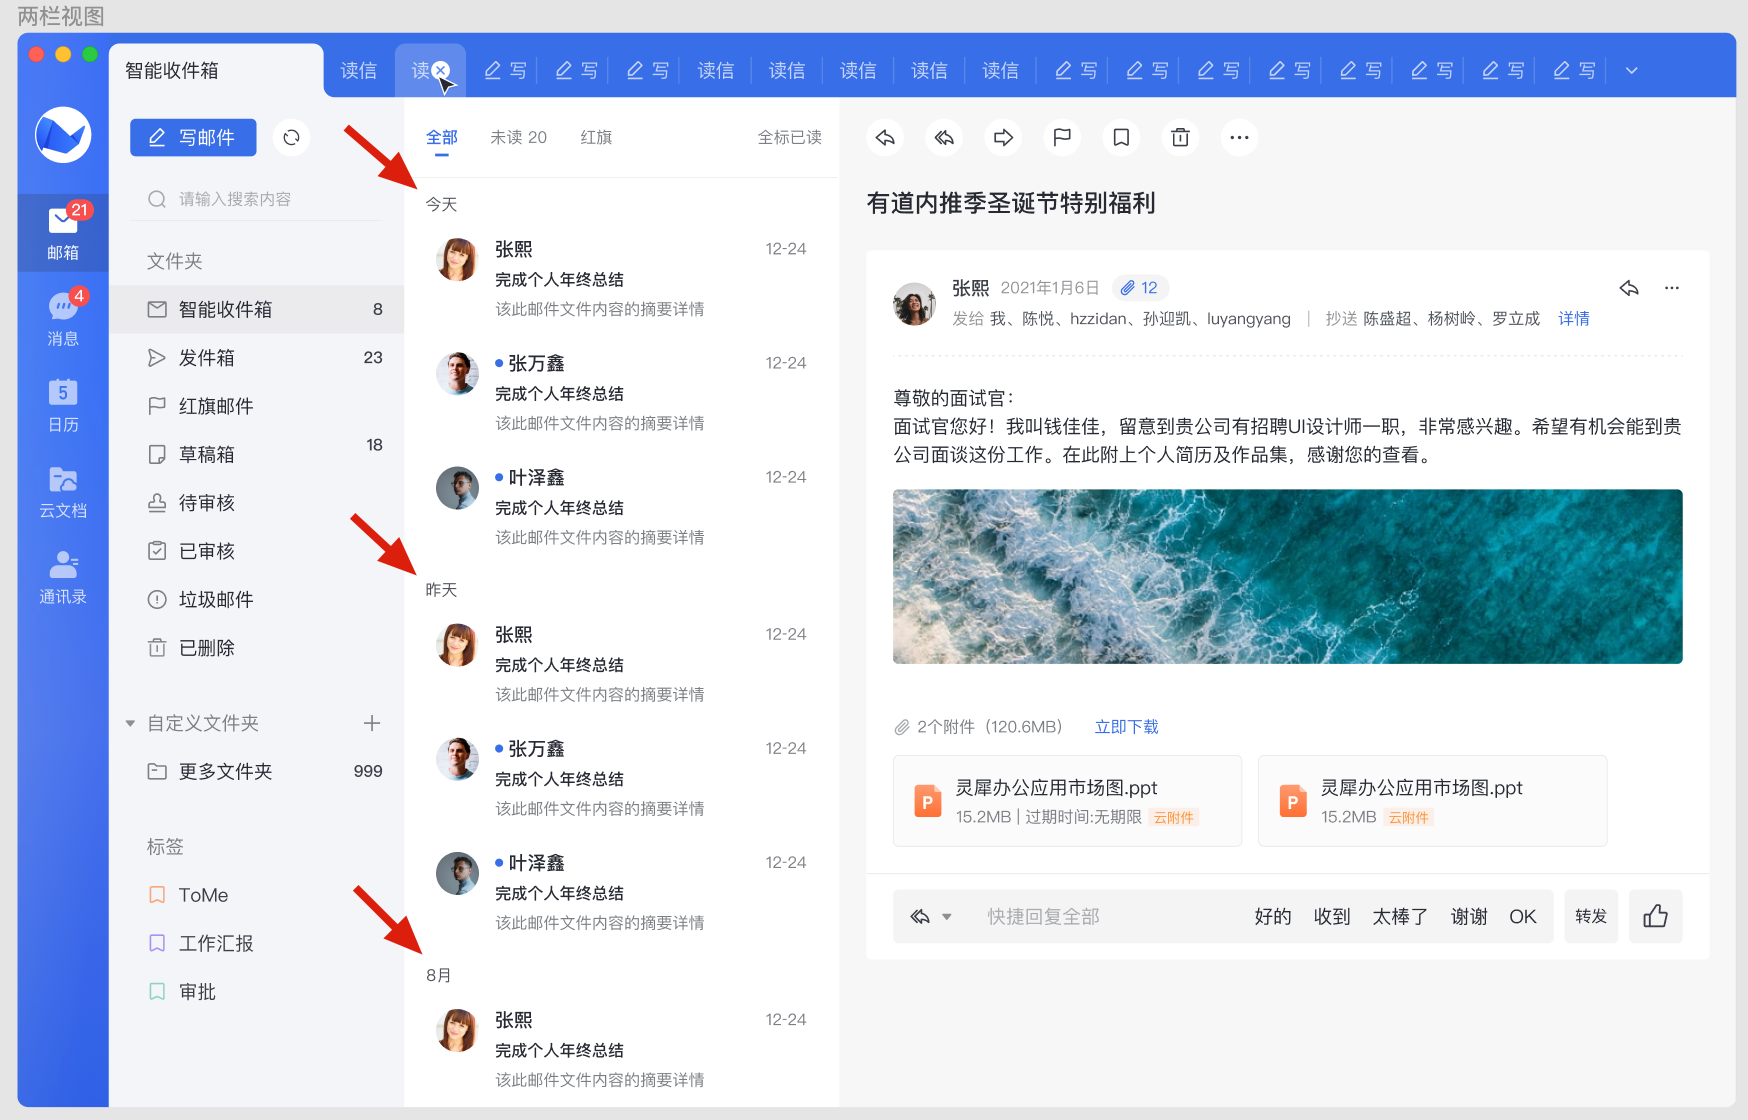Show the 全部 mail filter
Image resolution: width=1748 pixels, height=1120 pixels.
pyautogui.click(x=442, y=137)
